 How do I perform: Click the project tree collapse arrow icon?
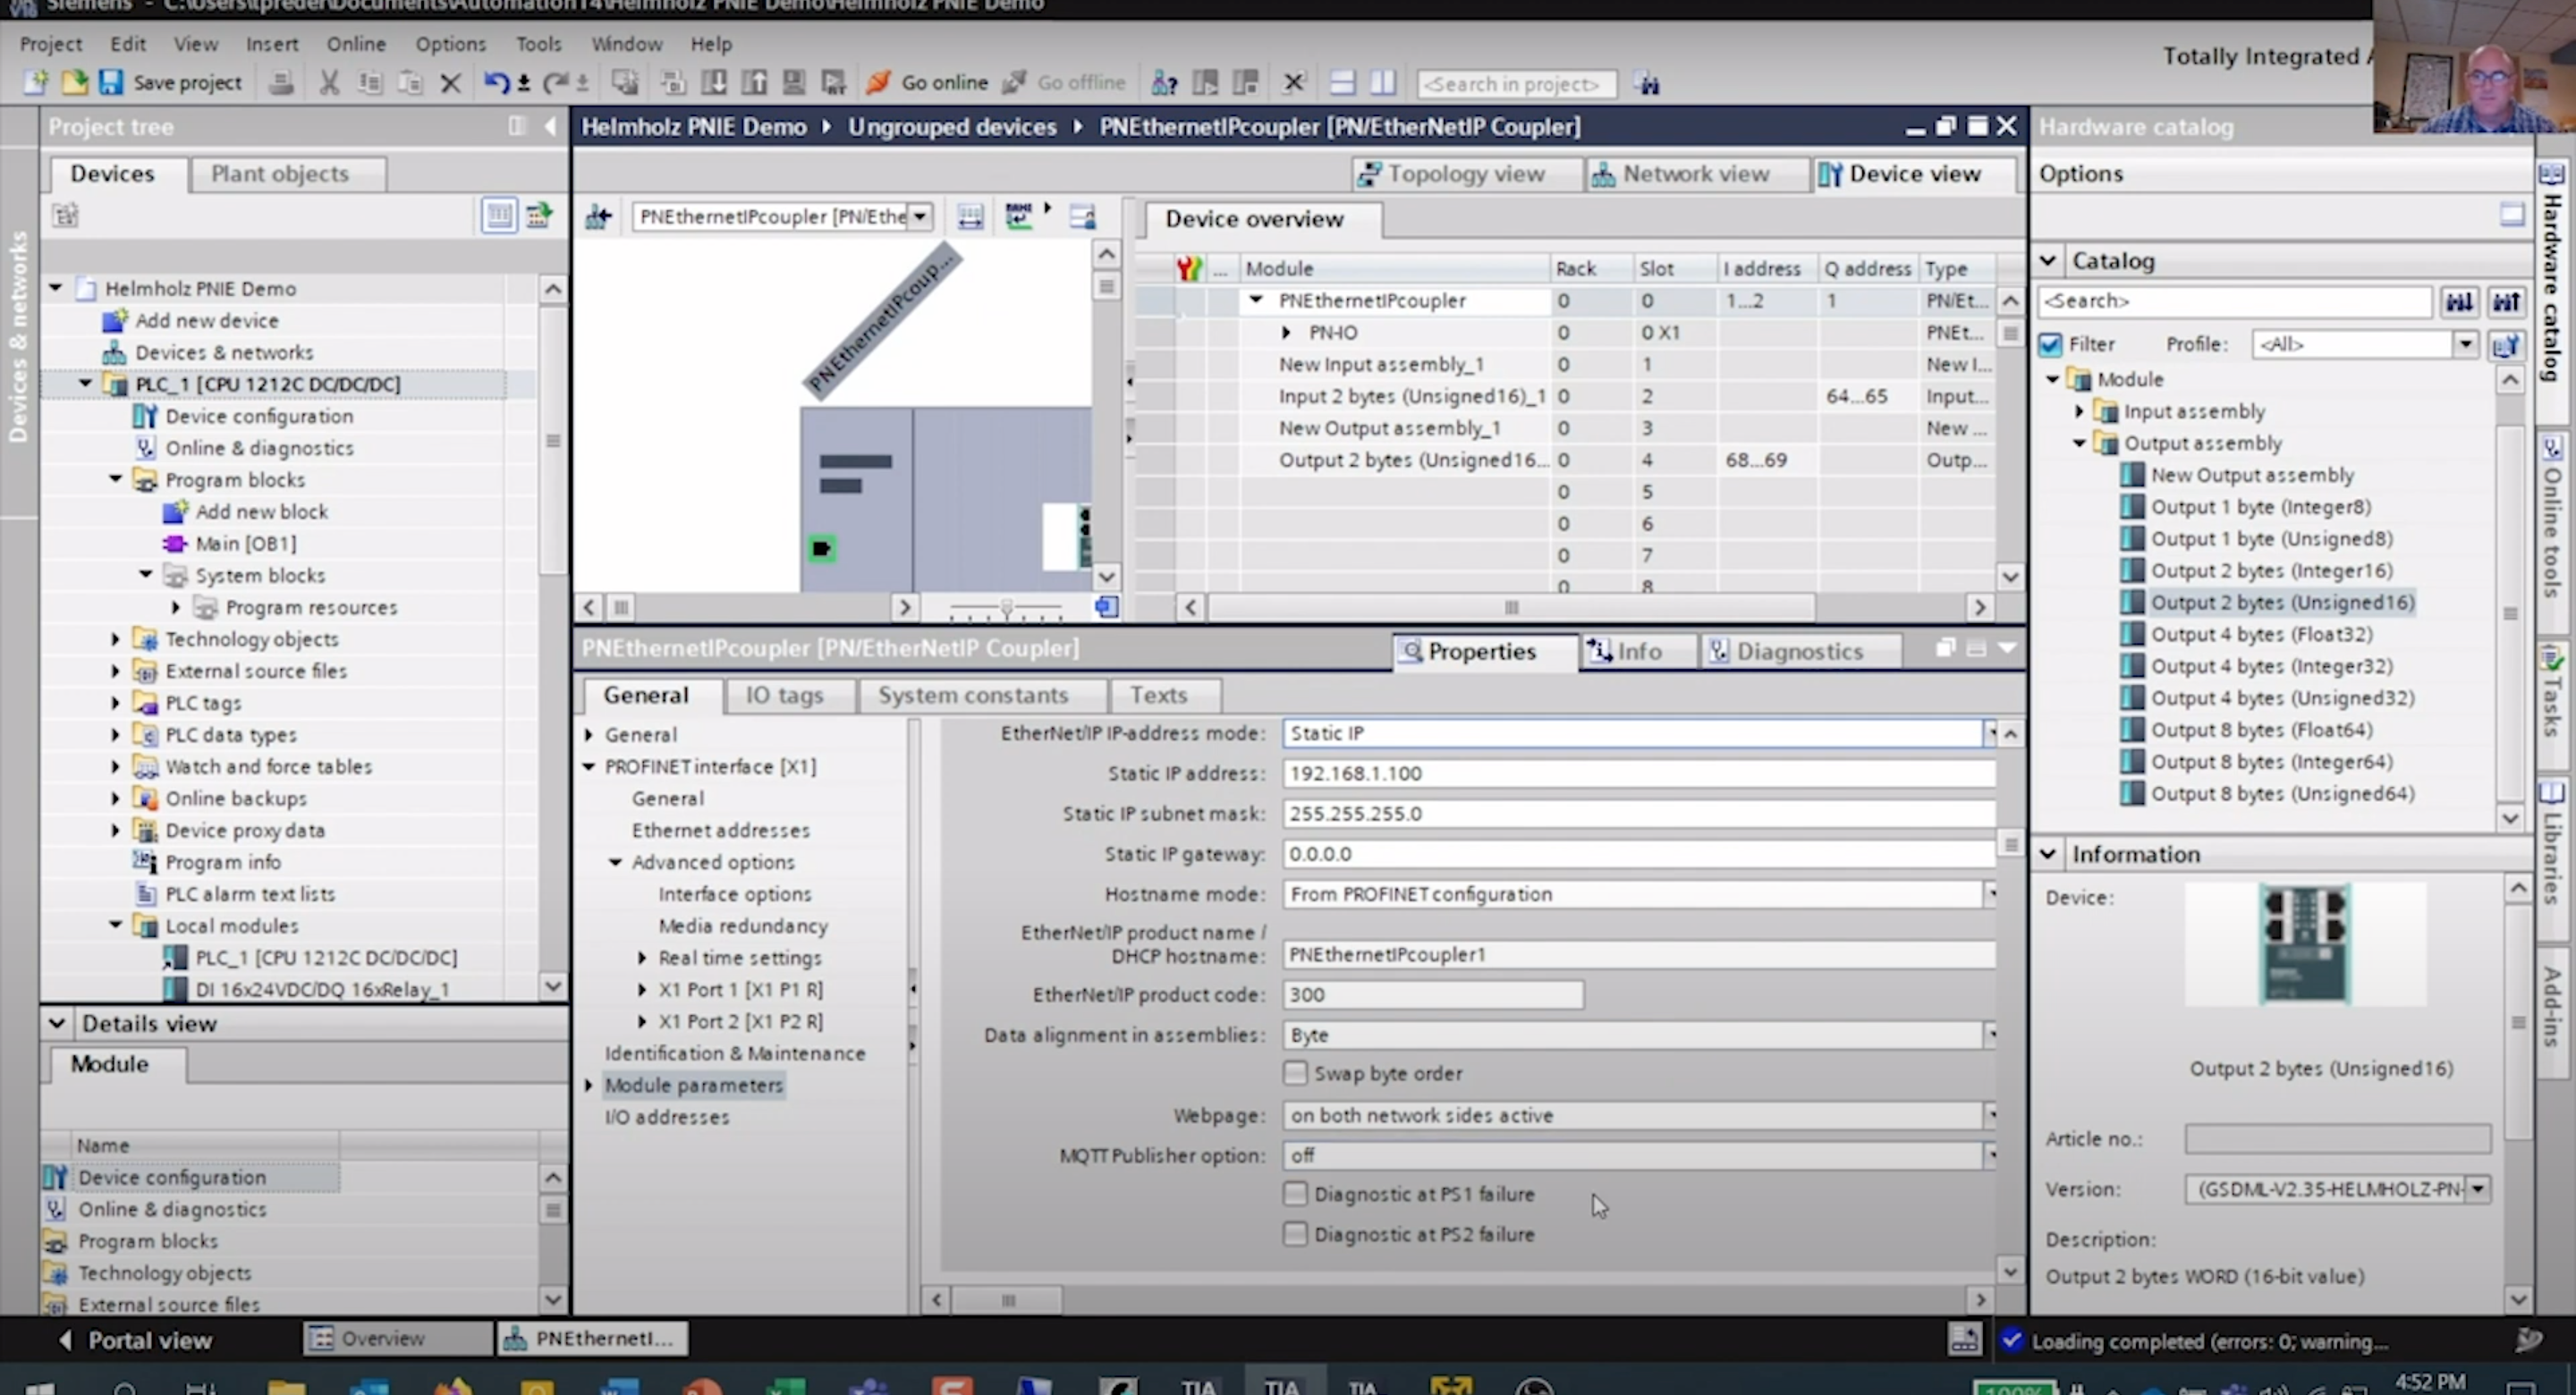click(x=550, y=126)
